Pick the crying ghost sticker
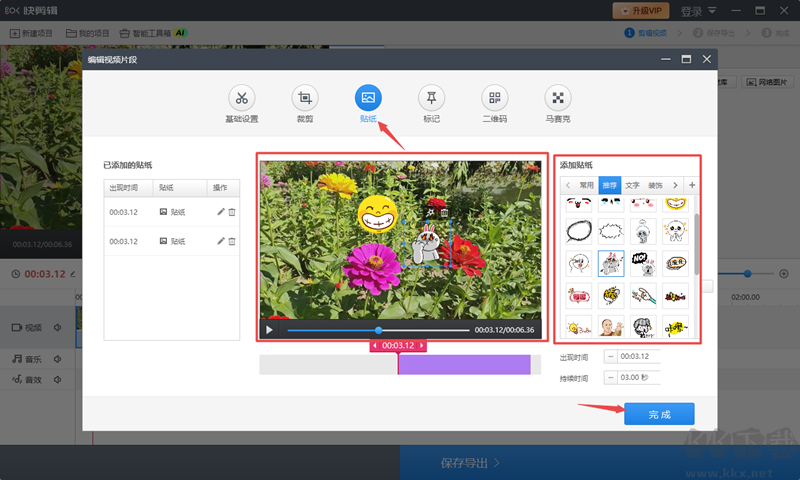800x480 pixels. 643,231
